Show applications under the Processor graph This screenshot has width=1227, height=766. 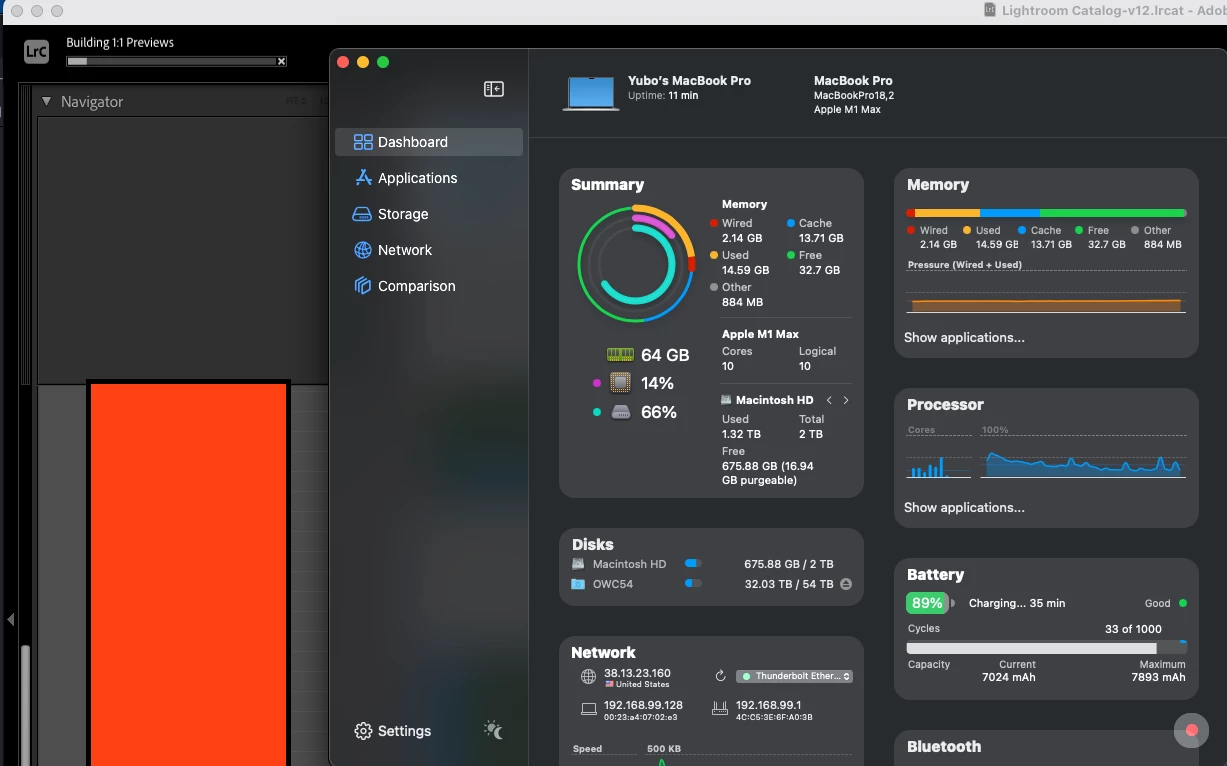(x=964, y=508)
